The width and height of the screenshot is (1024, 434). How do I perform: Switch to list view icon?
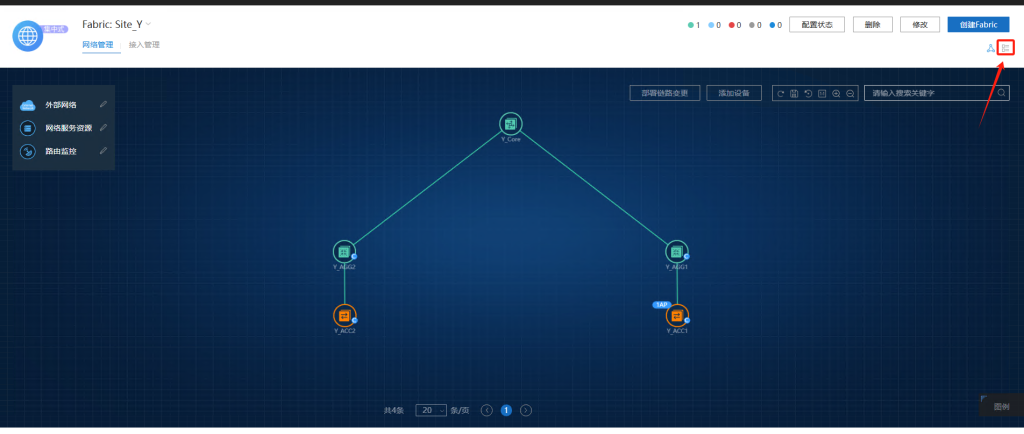(1006, 48)
